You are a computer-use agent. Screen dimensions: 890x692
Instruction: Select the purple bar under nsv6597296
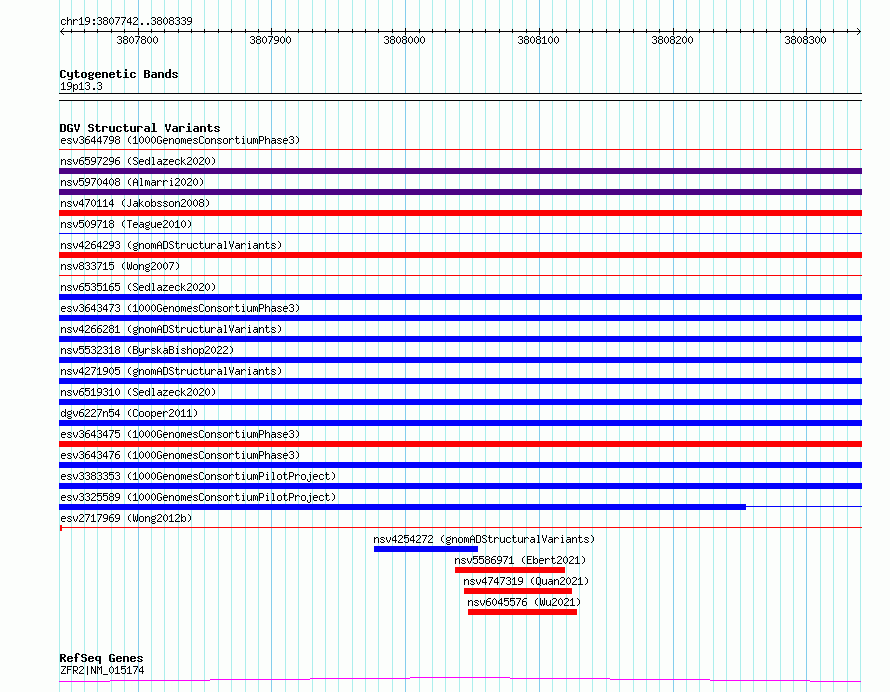(460, 171)
